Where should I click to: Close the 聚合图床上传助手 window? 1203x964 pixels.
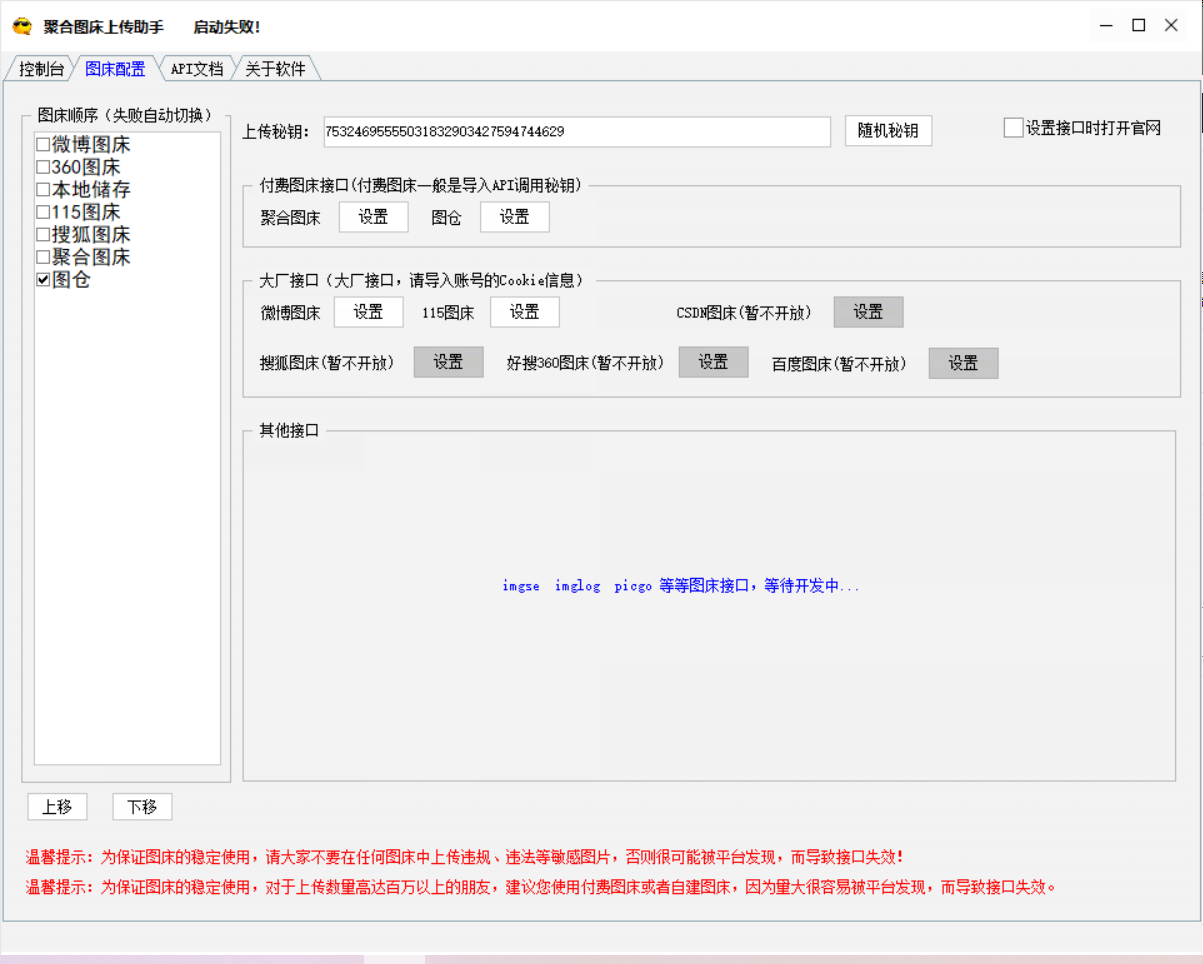pos(1171,26)
